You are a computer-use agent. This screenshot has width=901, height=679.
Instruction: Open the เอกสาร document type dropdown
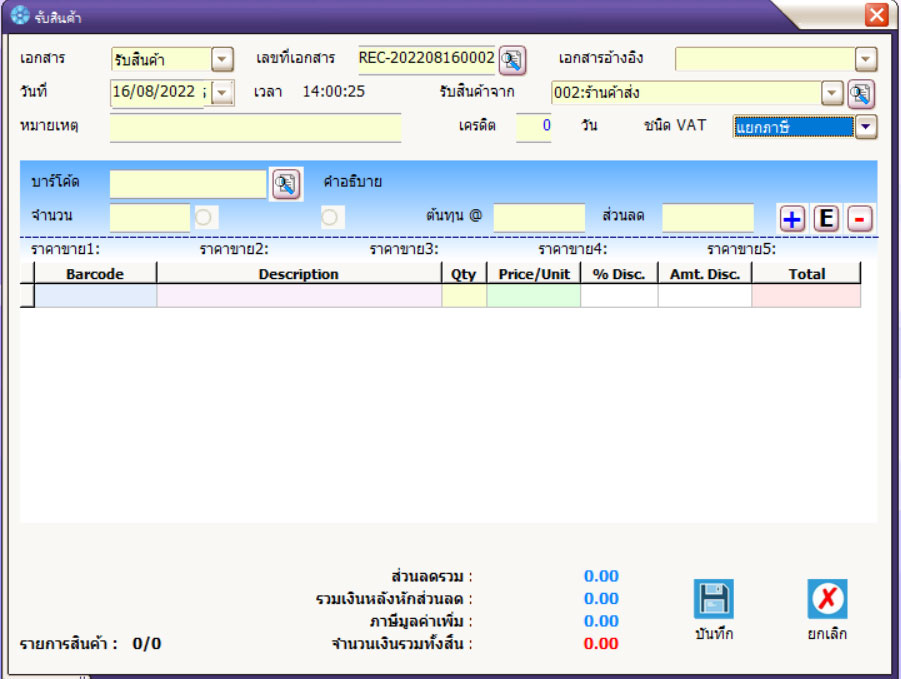tap(222, 60)
